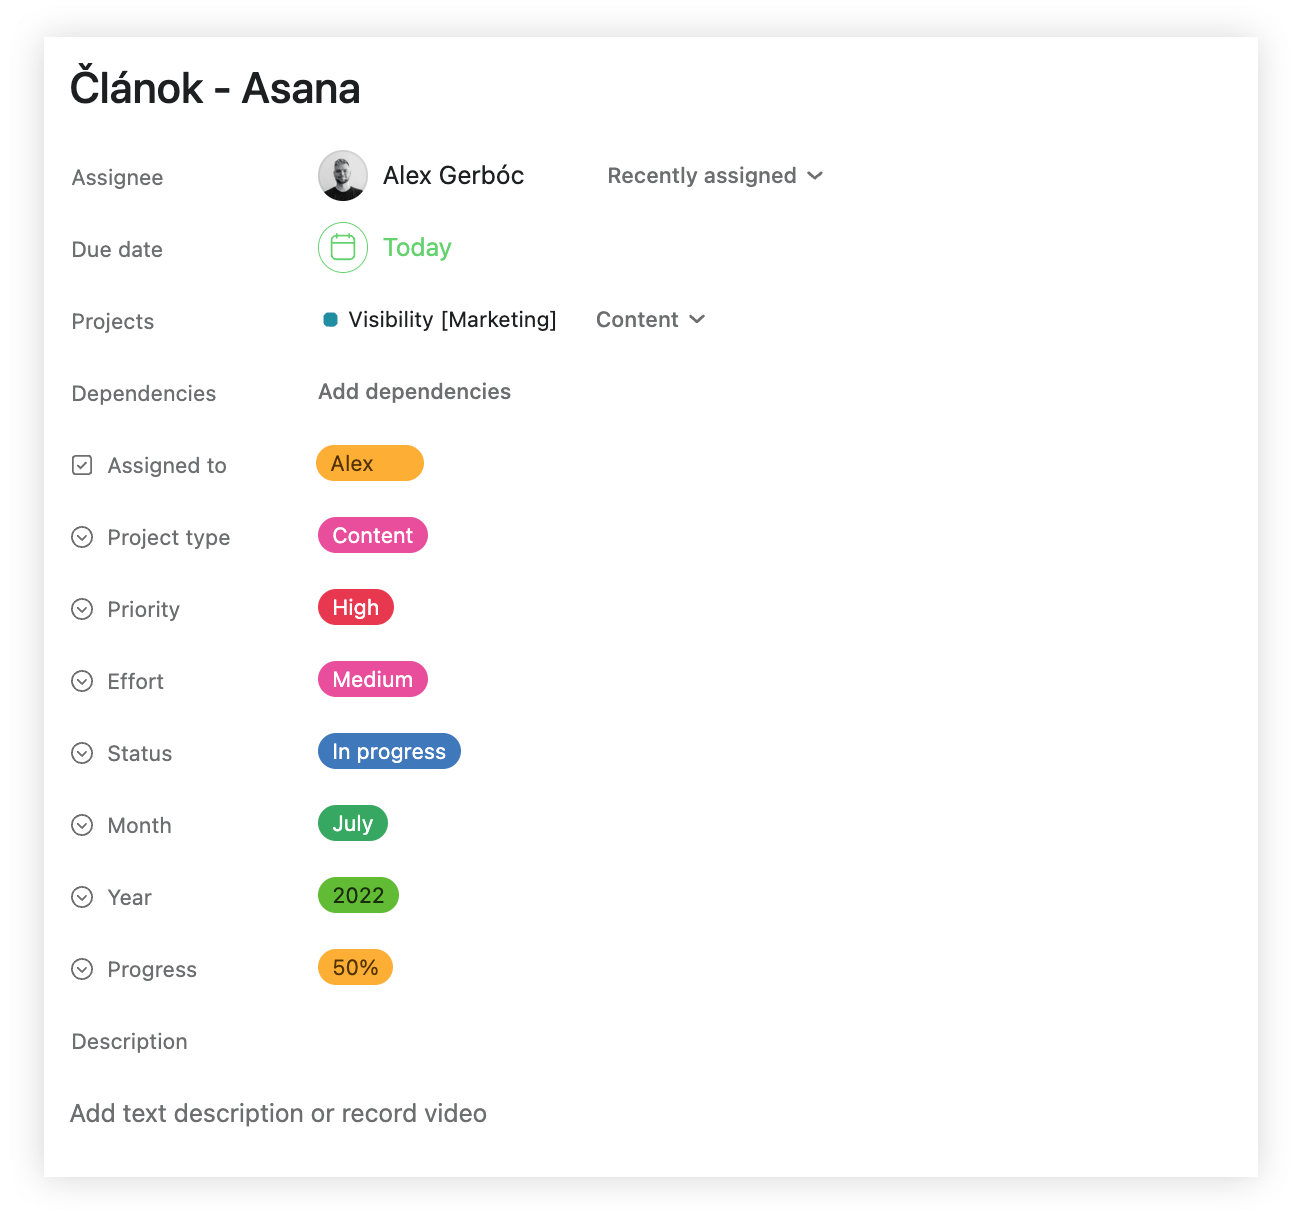Click the description text field
Image resolution: width=1302 pixels, height=1214 pixels.
click(278, 1113)
